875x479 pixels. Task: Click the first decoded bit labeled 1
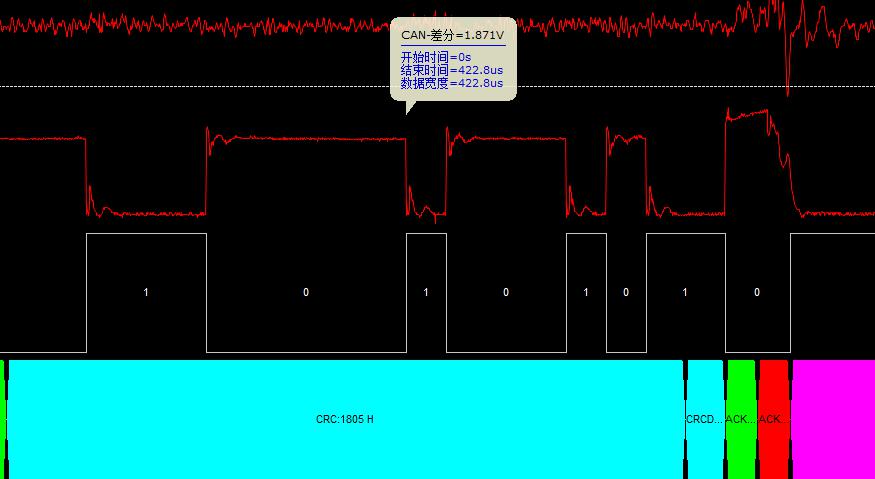146,292
